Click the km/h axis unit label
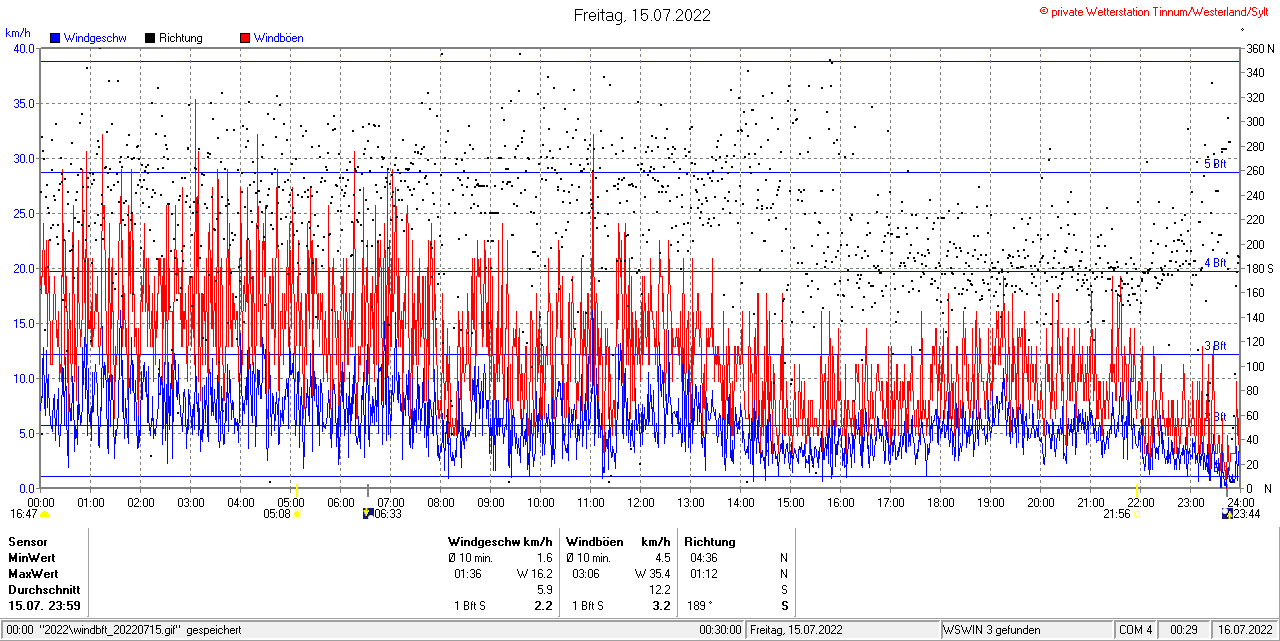This screenshot has height=641, width=1280. tap(18, 34)
